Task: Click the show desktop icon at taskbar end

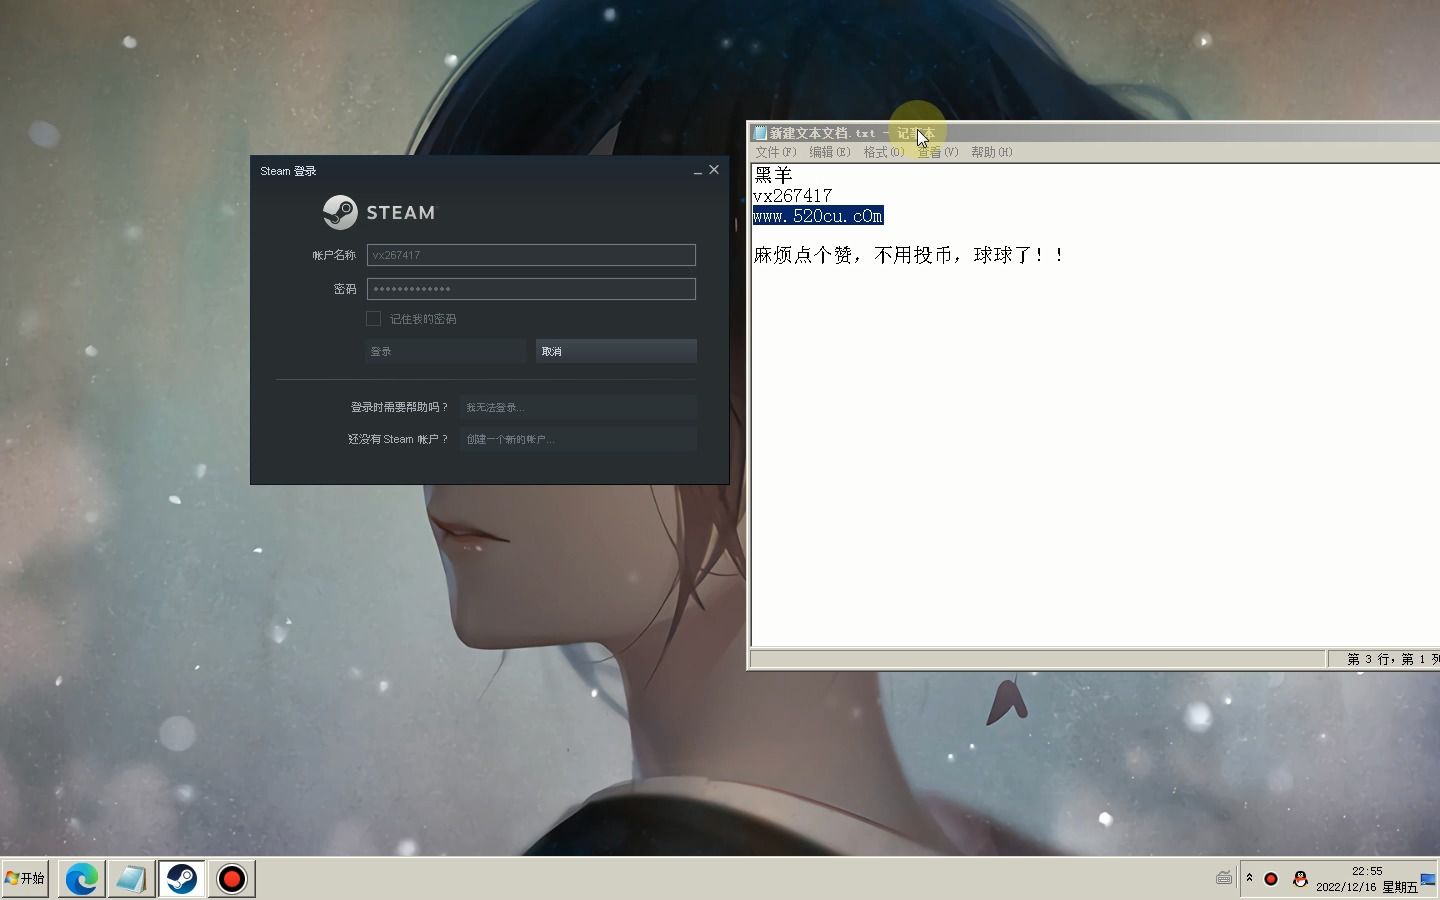Action: 1428,879
